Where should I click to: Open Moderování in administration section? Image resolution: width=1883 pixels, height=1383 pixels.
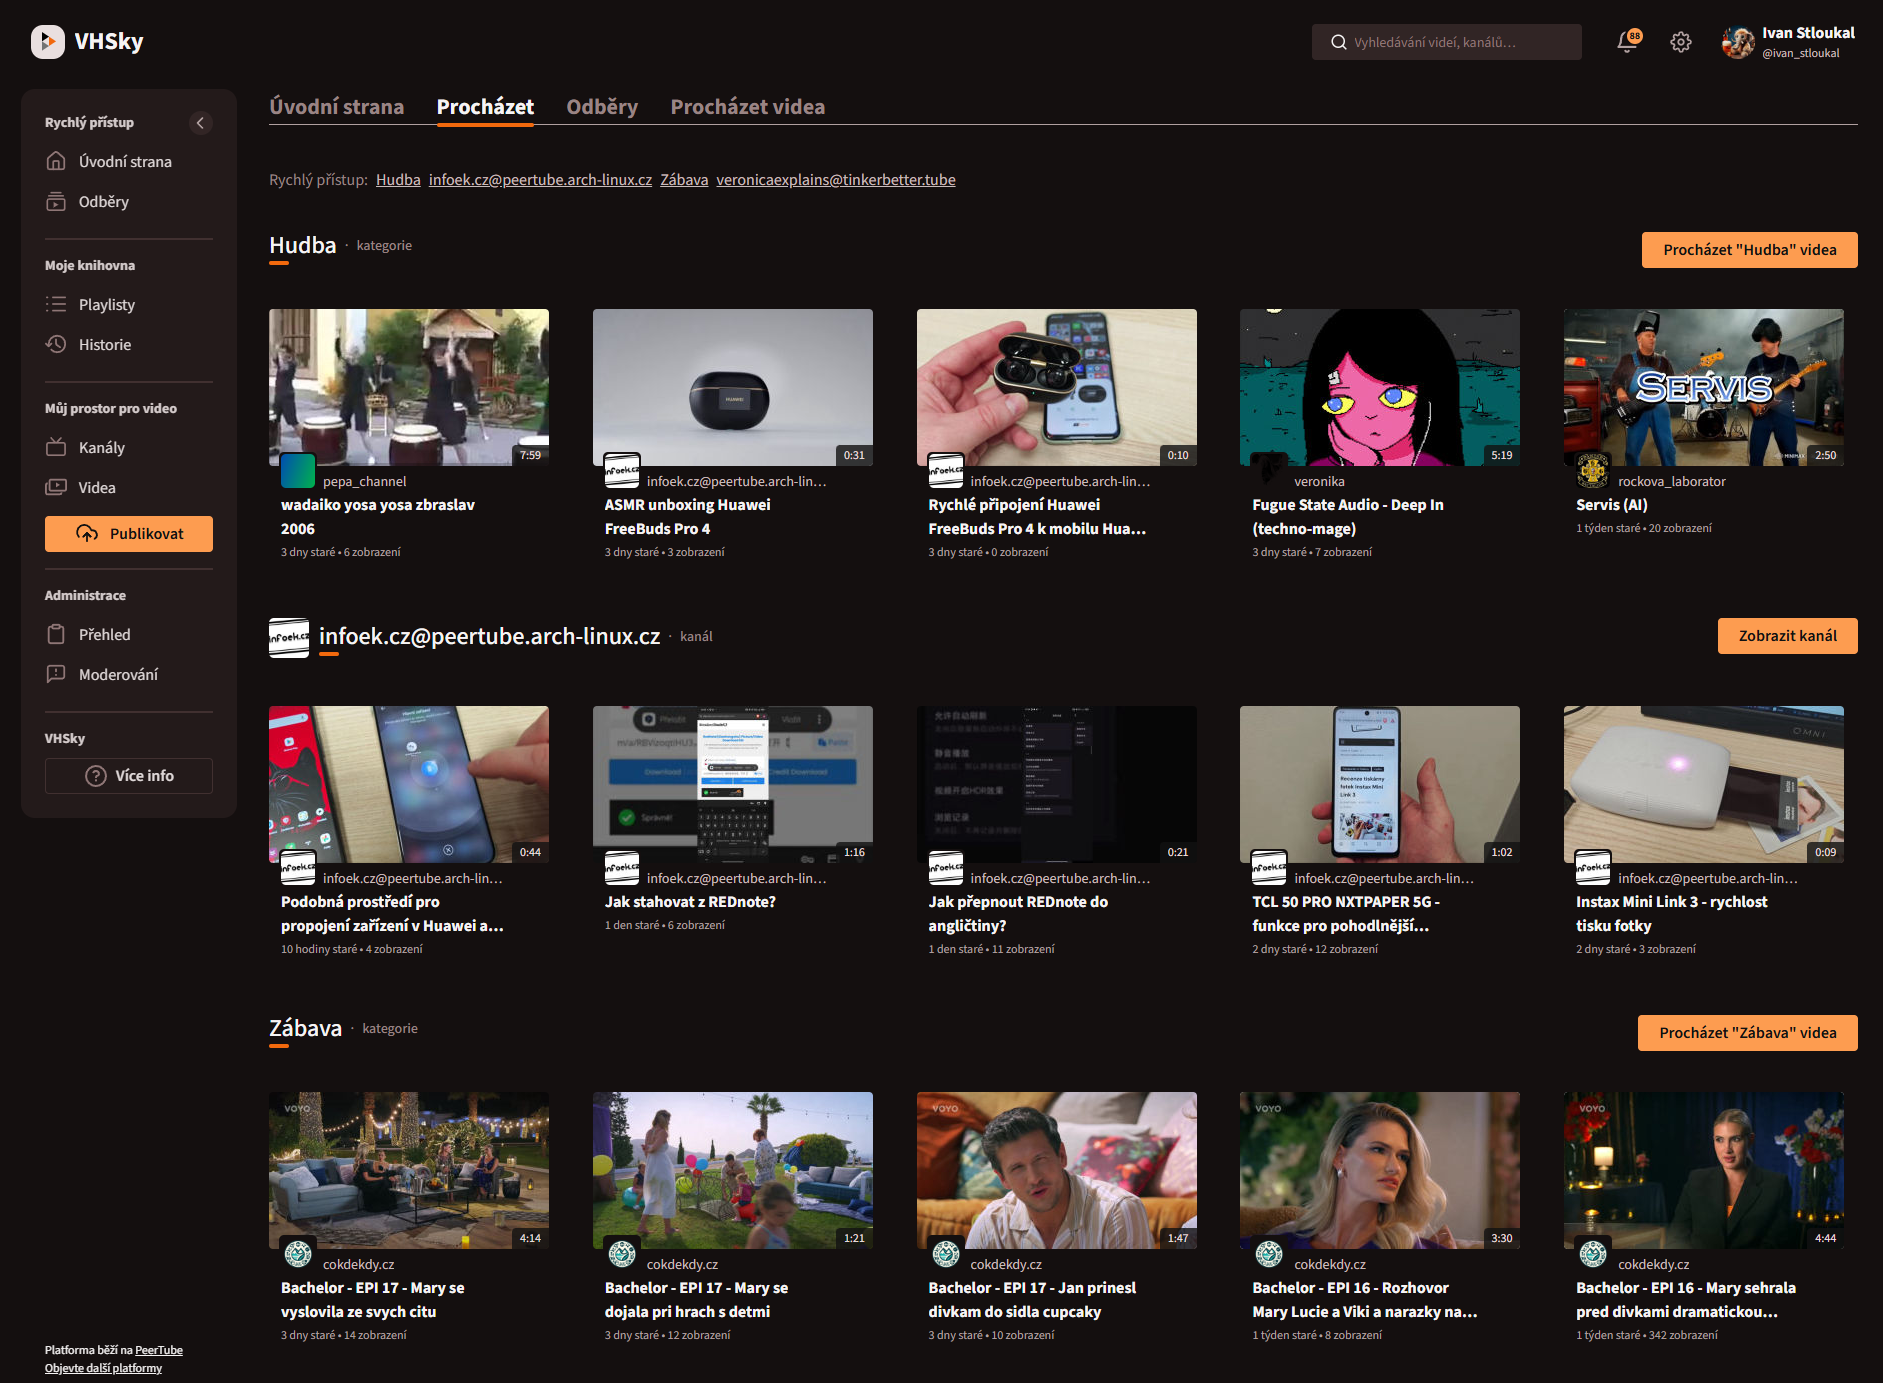(118, 675)
